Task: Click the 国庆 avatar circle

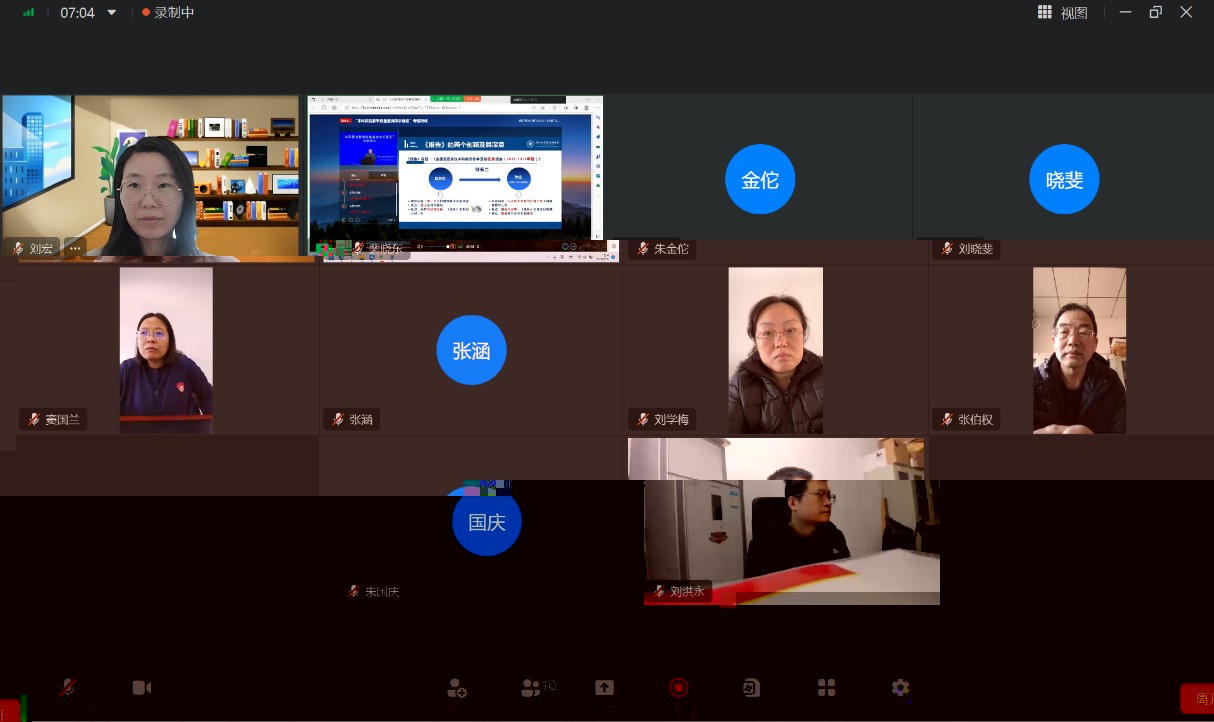Action: [487, 522]
